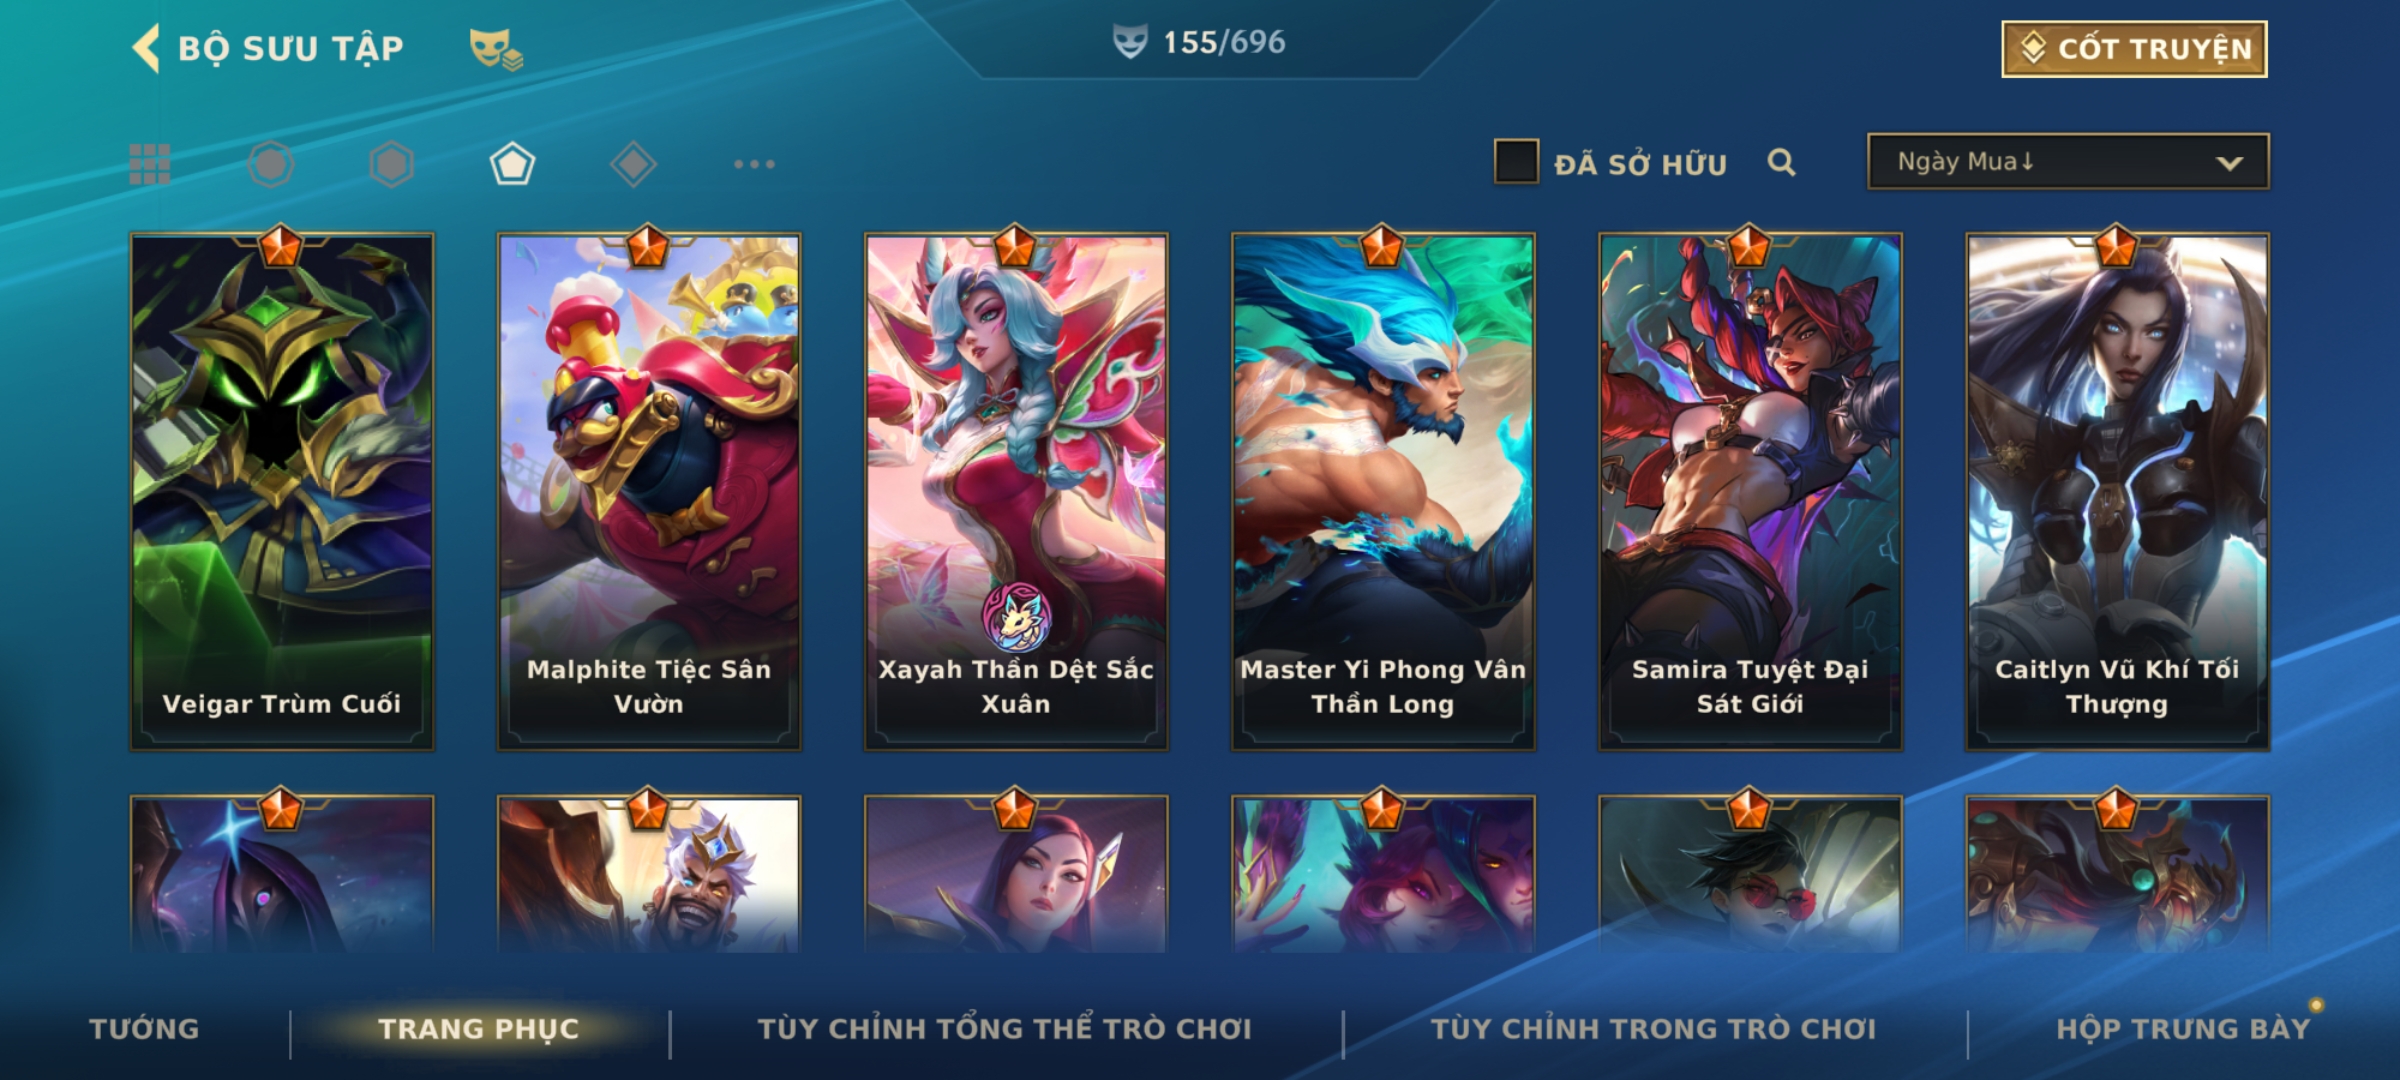Select the second hexagon rarity filter
2400x1080 pixels.
pos(391,164)
